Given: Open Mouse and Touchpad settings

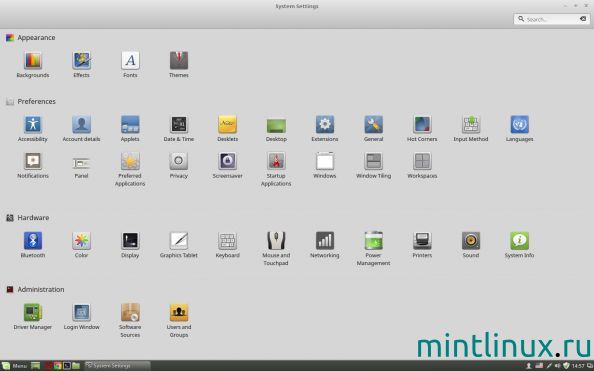Looking at the screenshot, I should pyautogui.click(x=276, y=249).
